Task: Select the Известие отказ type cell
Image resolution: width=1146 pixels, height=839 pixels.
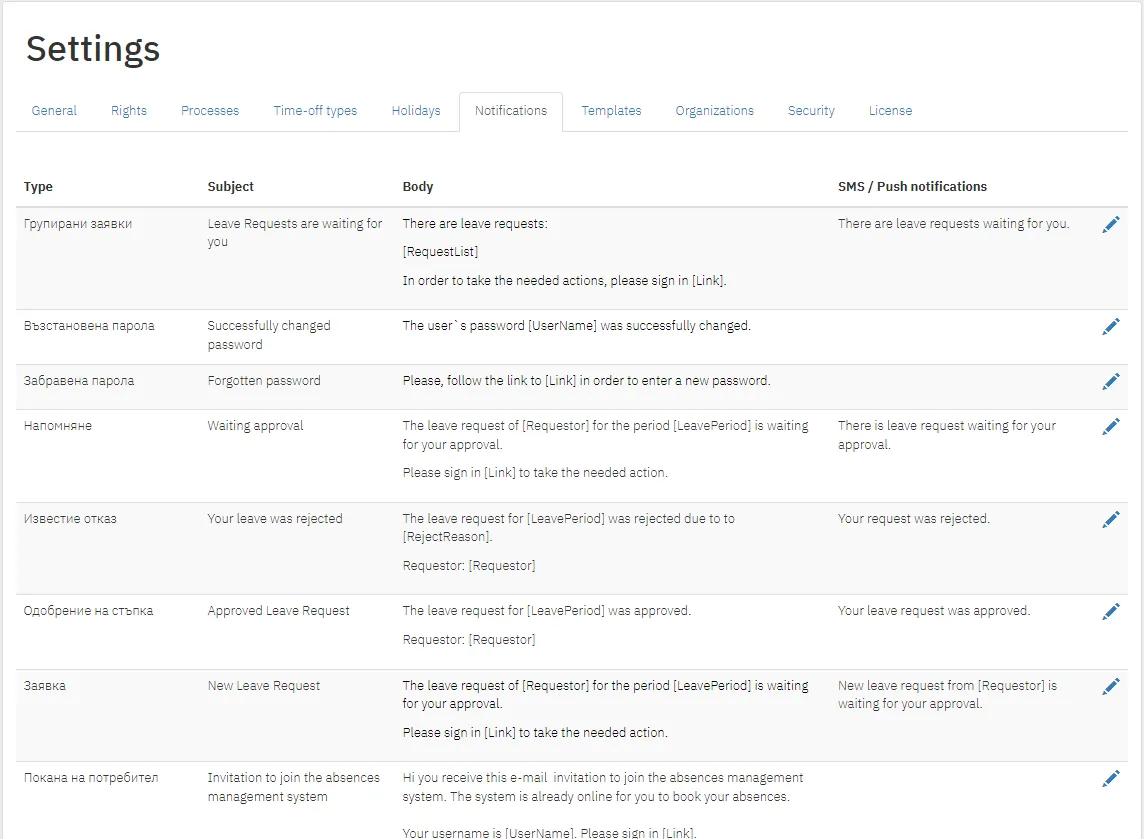Action: pos(70,519)
